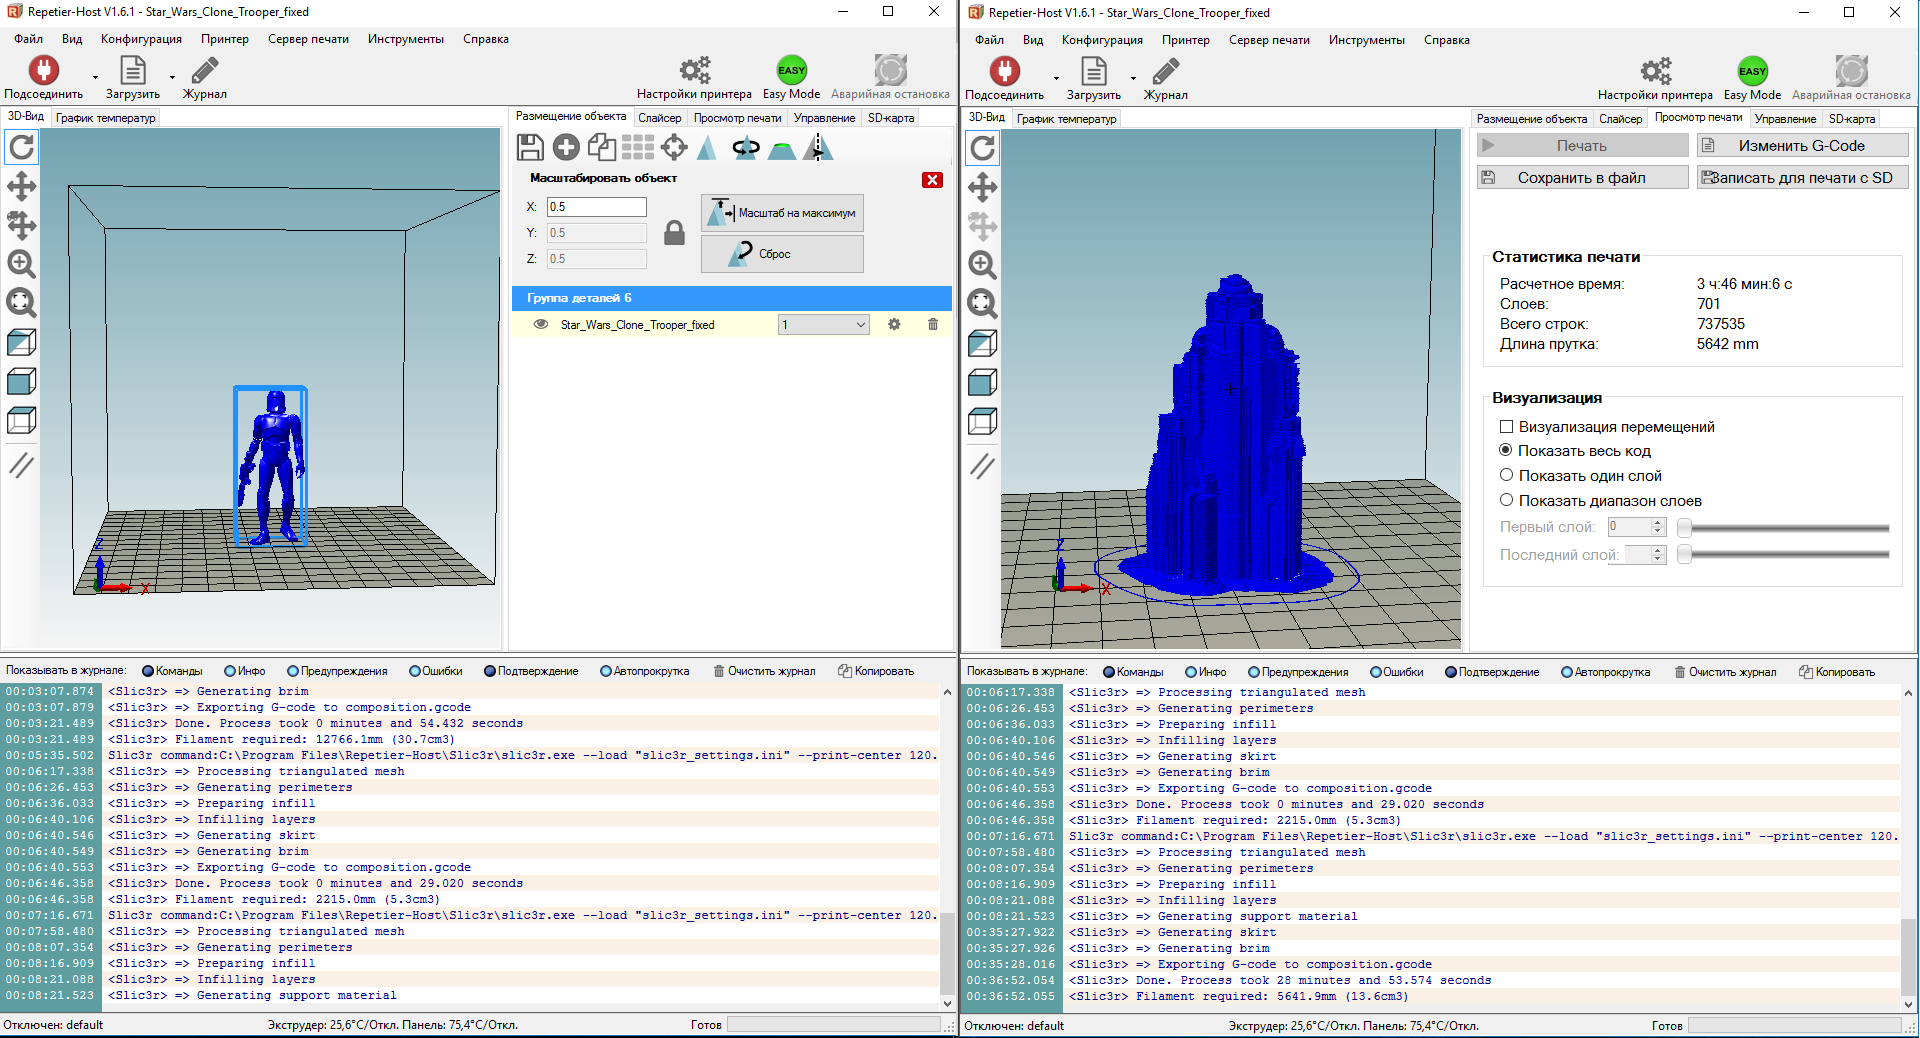Click the Первый слой slider
Image resolution: width=1920 pixels, height=1038 pixels.
pyautogui.click(x=1784, y=527)
